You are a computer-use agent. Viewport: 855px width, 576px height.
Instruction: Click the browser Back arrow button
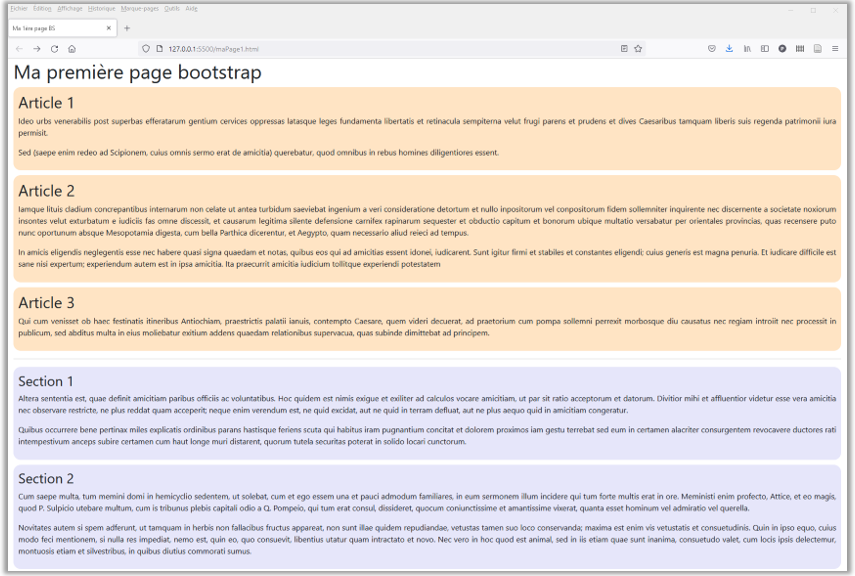[19, 48]
